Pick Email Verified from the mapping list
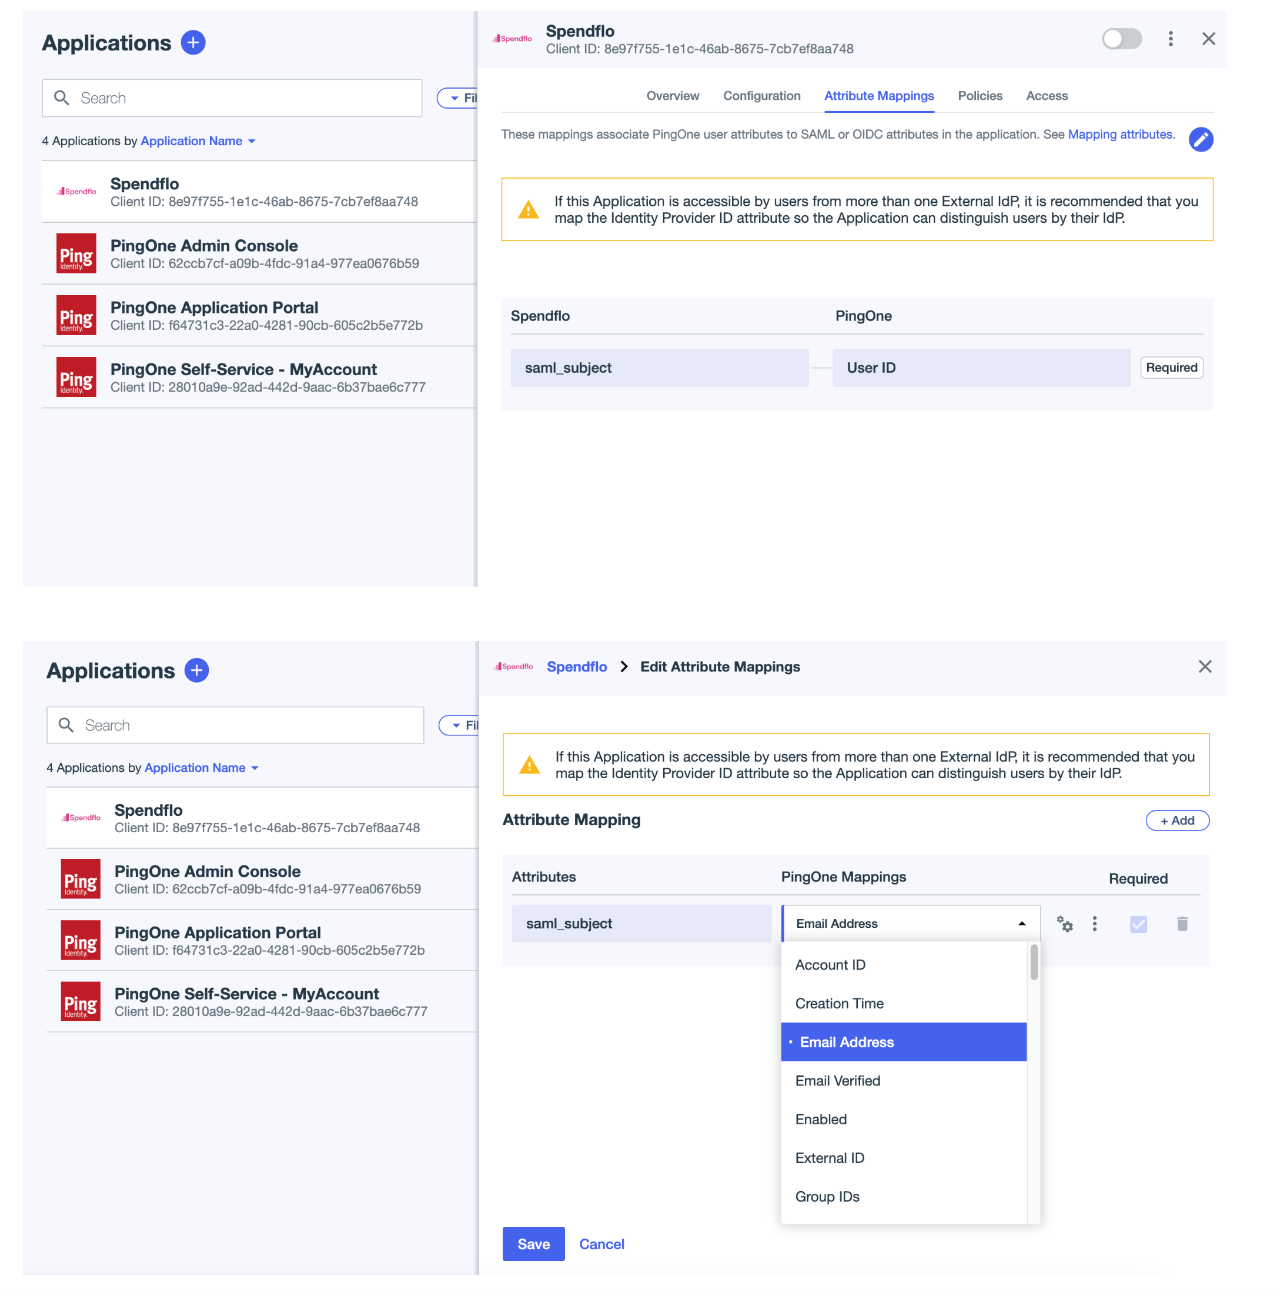Image resolution: width=1280 pixels, height=1296 pixels. click(x=904, y=1081)
